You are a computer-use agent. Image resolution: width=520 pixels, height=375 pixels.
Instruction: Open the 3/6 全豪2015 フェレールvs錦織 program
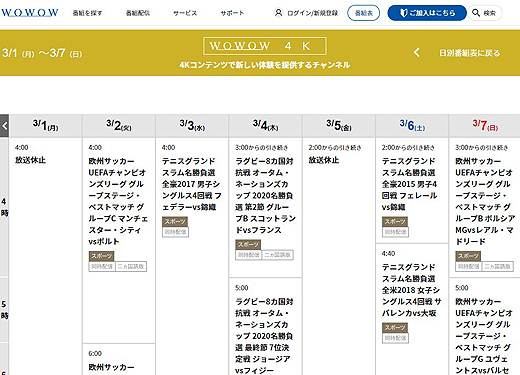click(x=409, y=184)
